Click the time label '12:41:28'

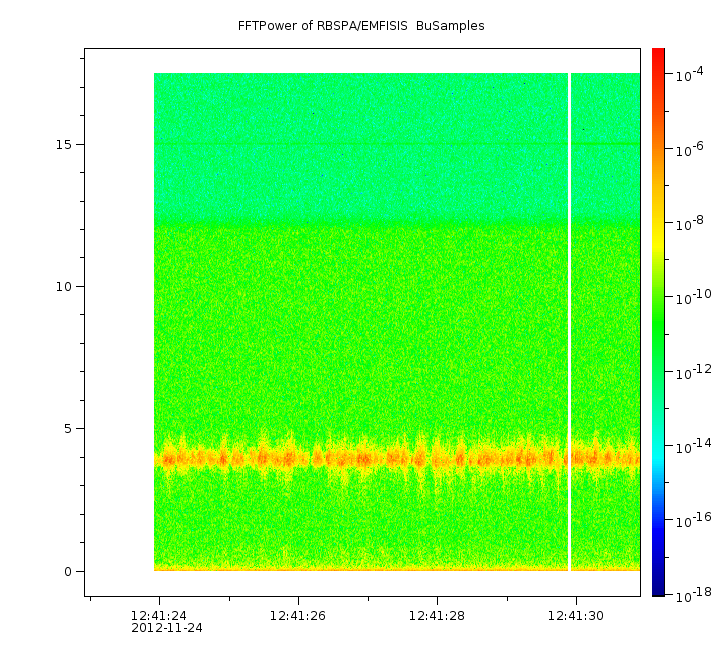[x=437, y=615]
